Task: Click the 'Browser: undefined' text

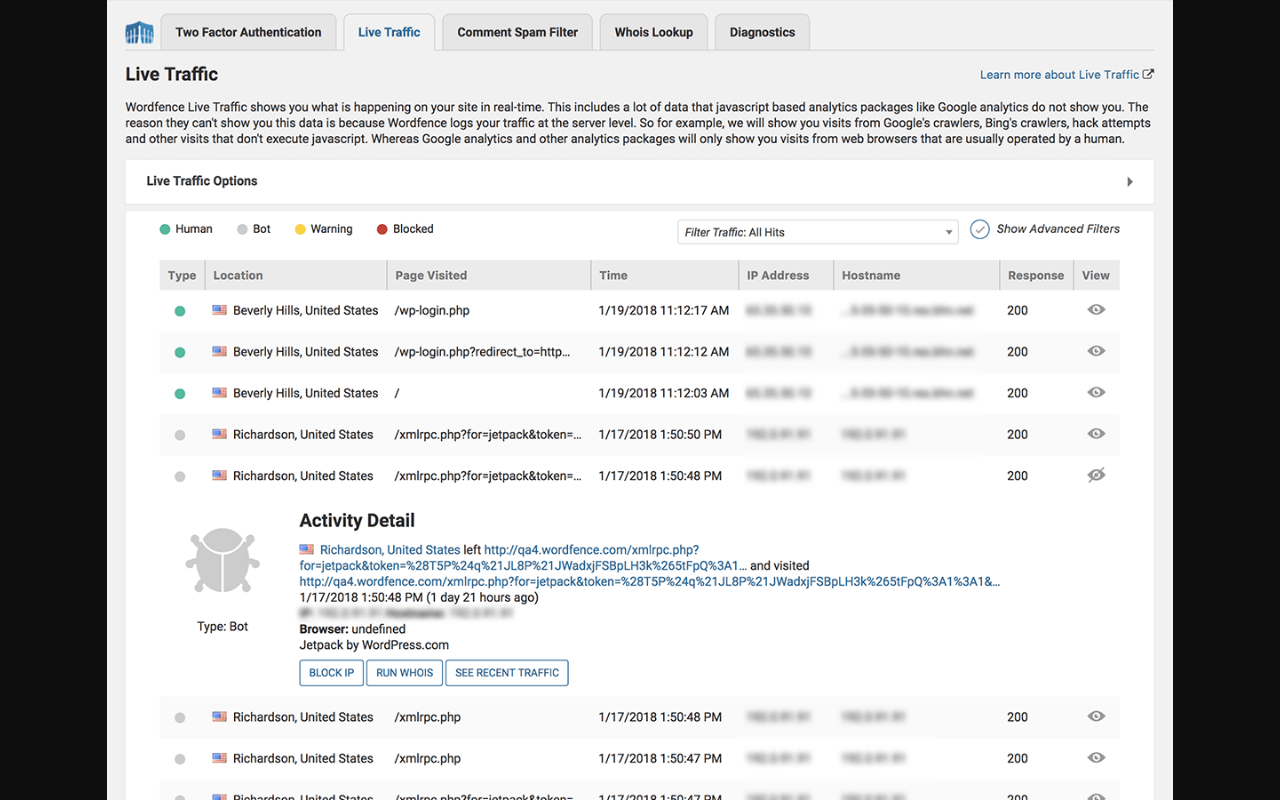Action: [353, 629]
